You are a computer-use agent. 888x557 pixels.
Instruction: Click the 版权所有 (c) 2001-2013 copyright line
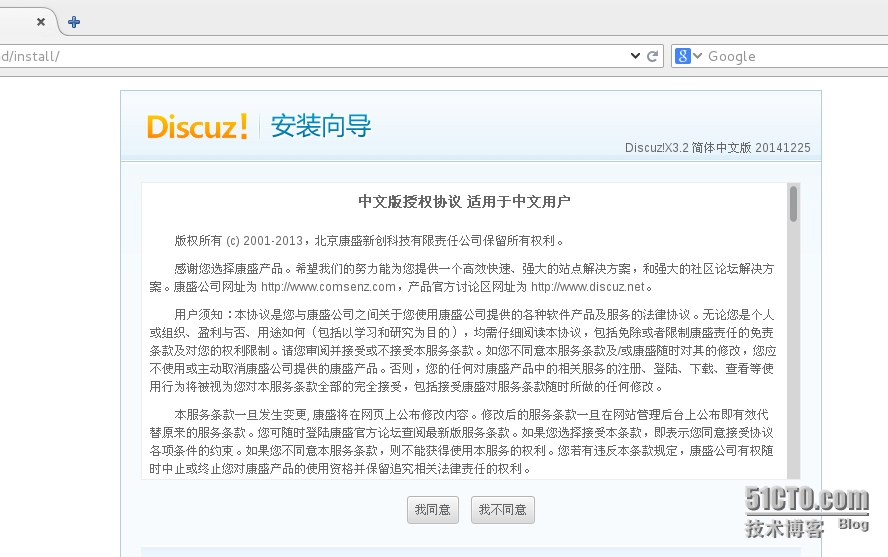click(x=369, y=241)
